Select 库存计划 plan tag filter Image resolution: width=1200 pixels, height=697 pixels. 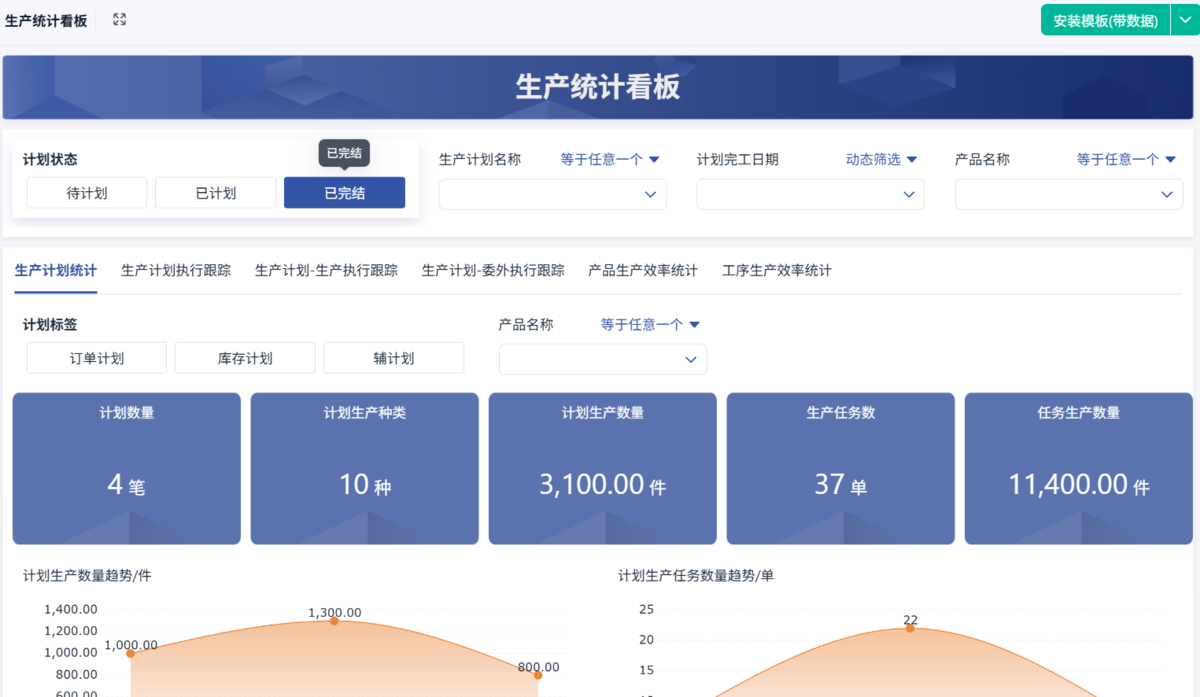[245, 358]
